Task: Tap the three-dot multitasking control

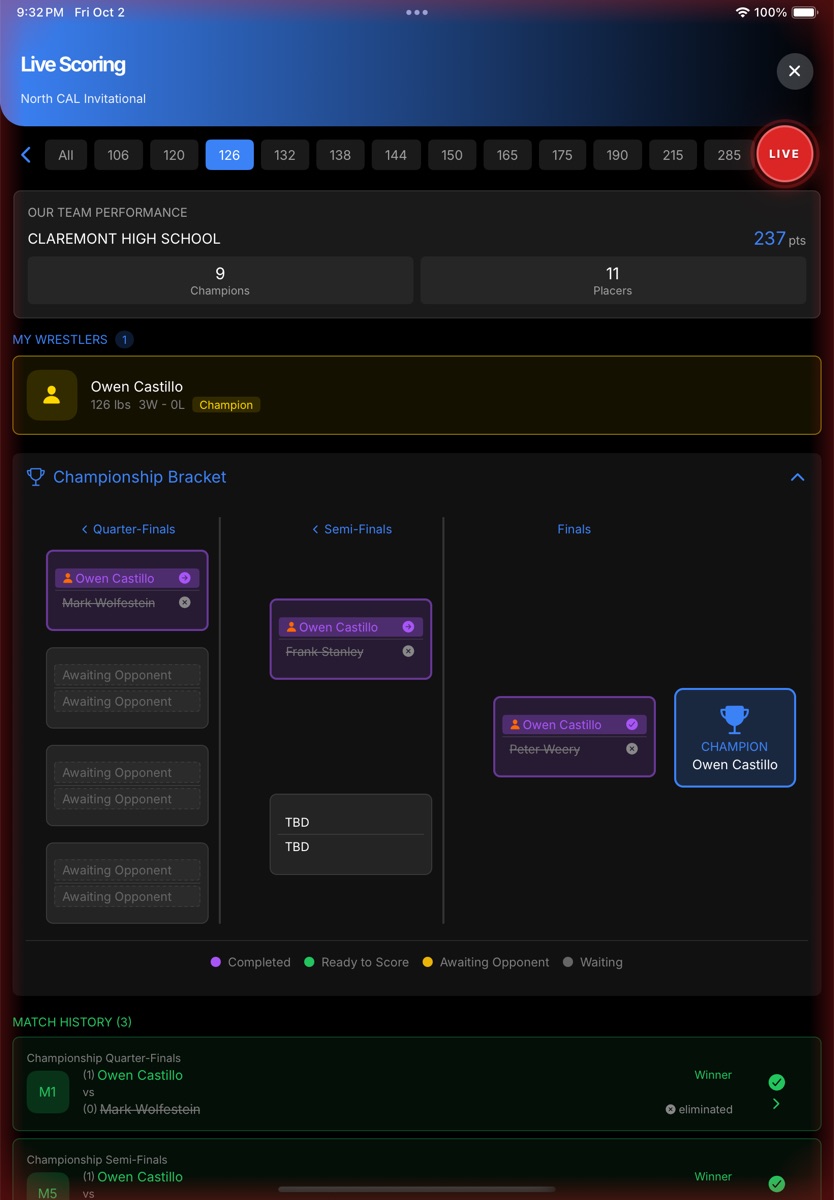Action: pos(417,12)
